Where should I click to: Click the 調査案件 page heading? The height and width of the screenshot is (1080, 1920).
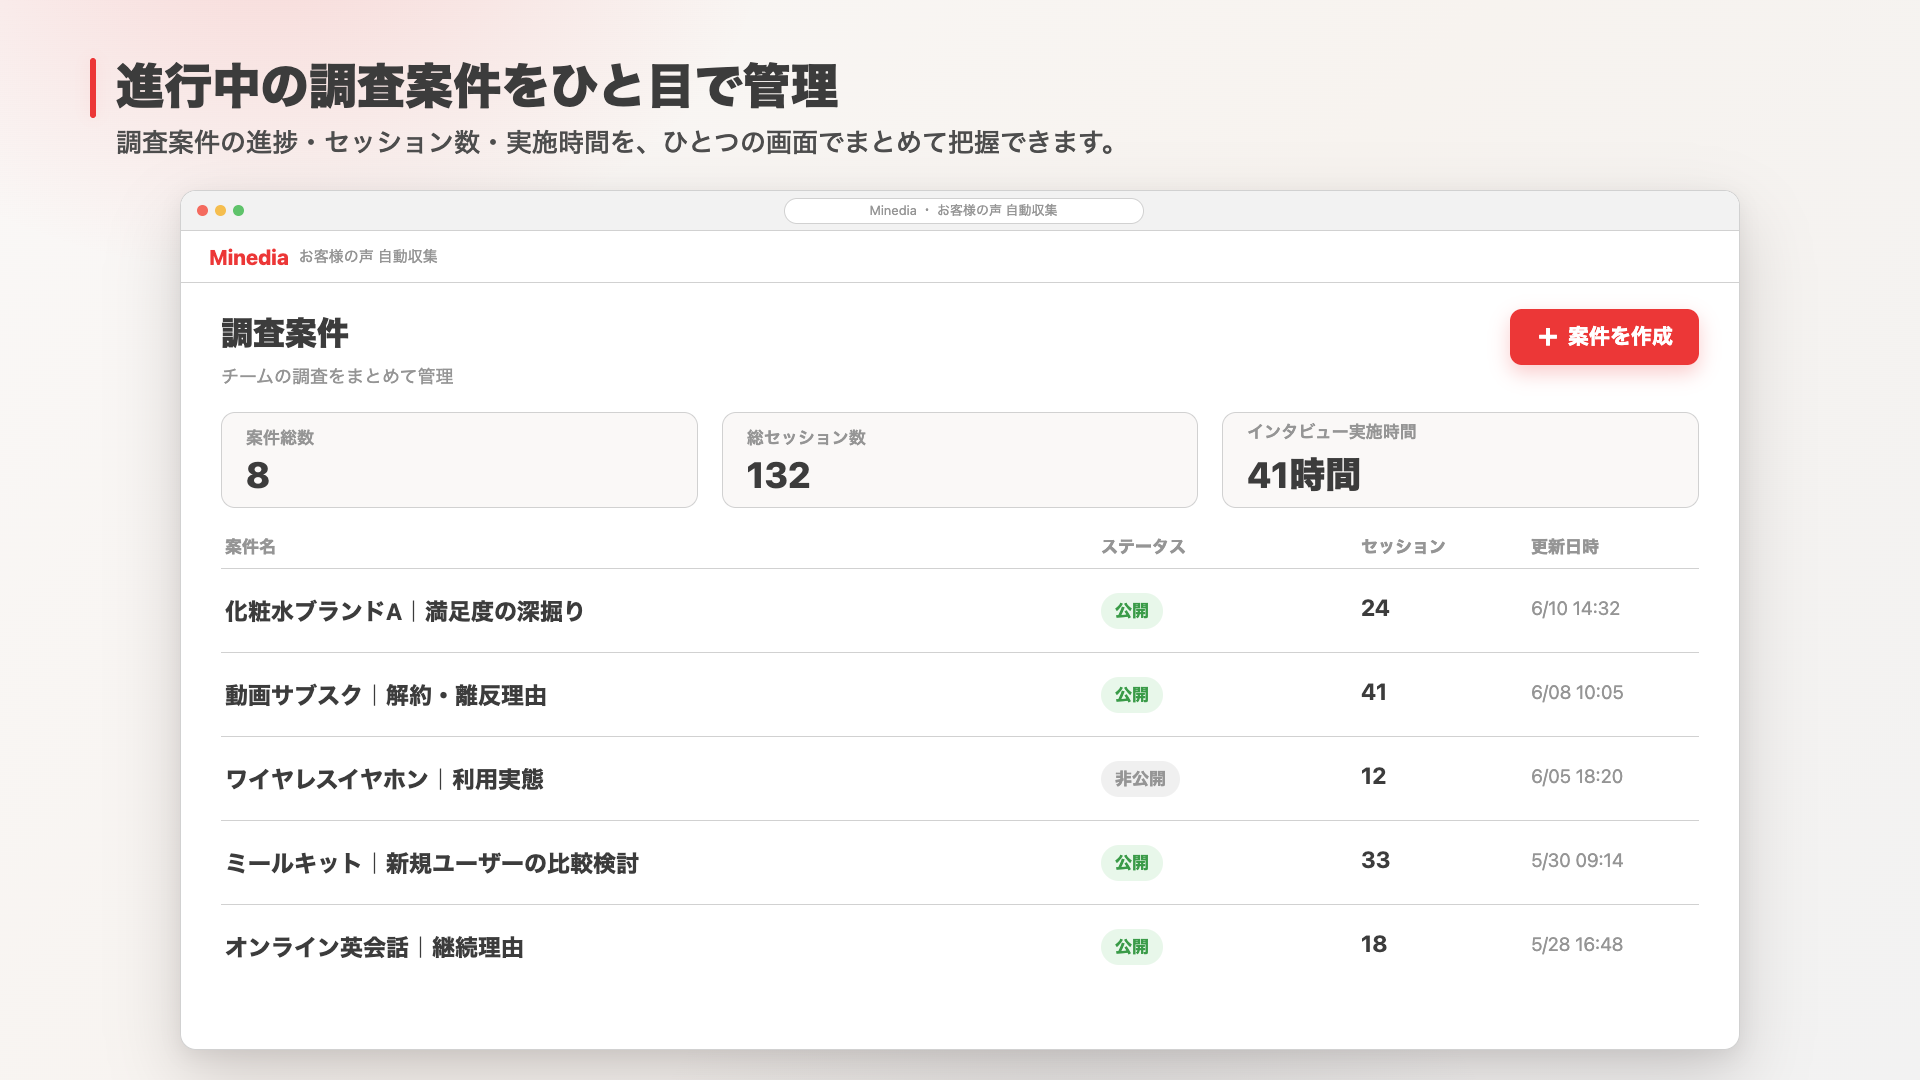coord(285,333)
